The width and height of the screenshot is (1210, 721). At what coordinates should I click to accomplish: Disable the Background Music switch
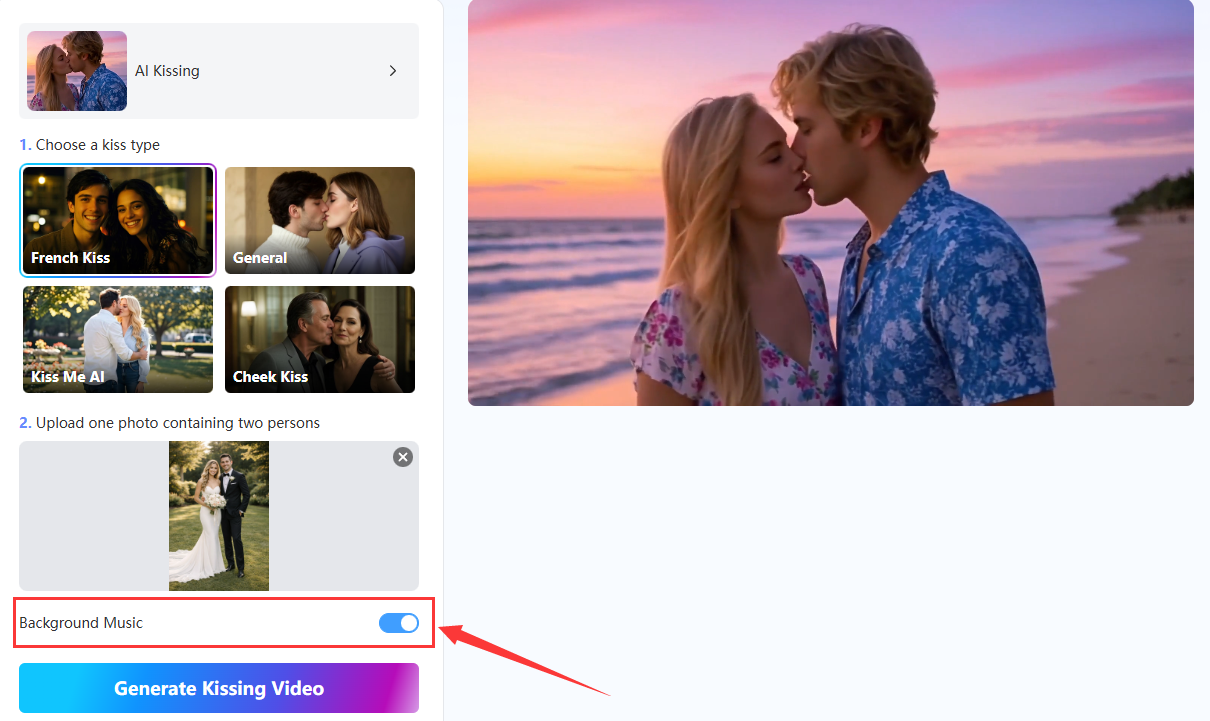[398, 623]
